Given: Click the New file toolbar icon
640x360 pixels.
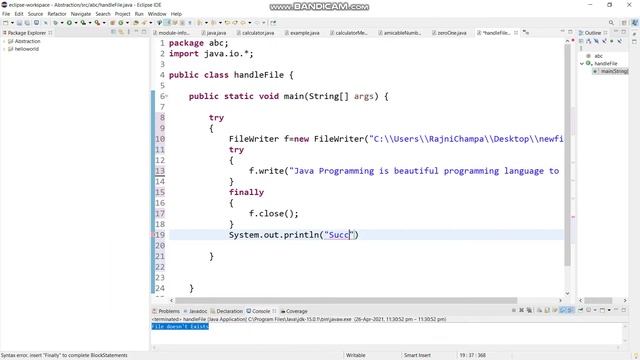Looking at the screenshot, I should coord(5,23).
